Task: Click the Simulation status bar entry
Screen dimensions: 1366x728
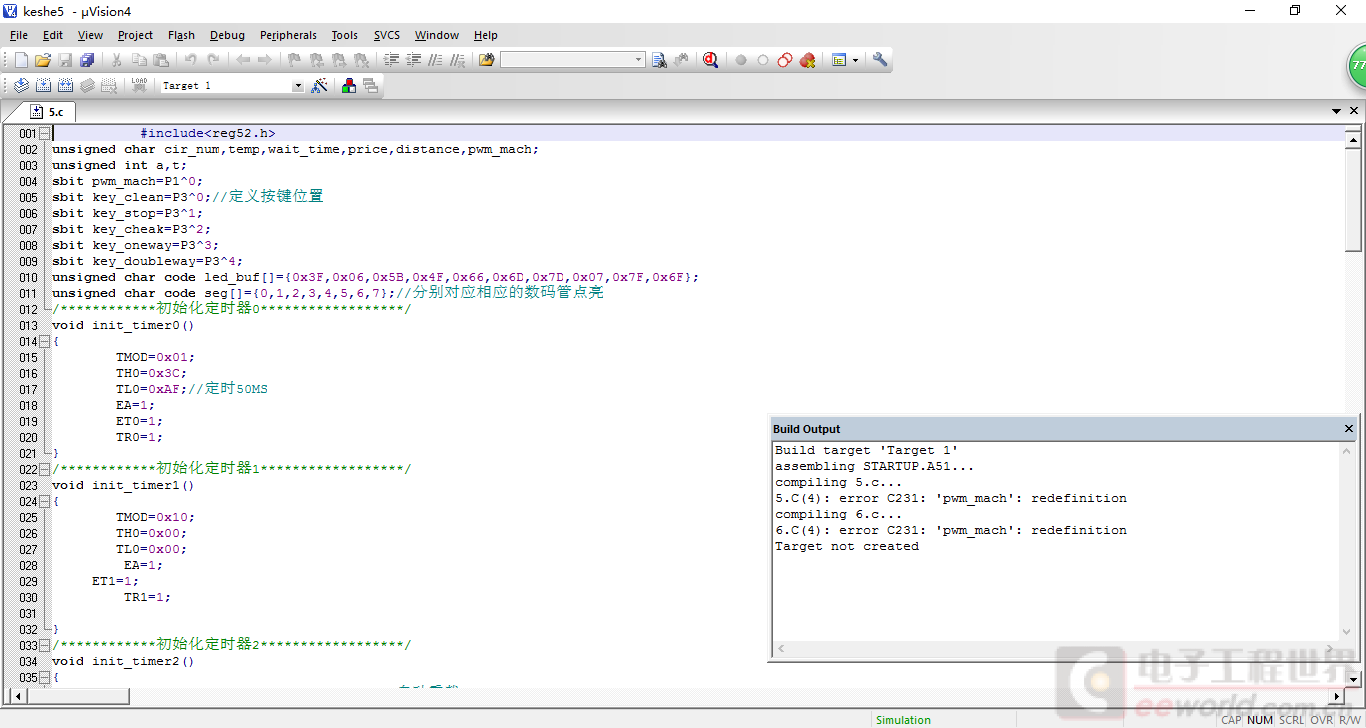Action: (903, 720)
